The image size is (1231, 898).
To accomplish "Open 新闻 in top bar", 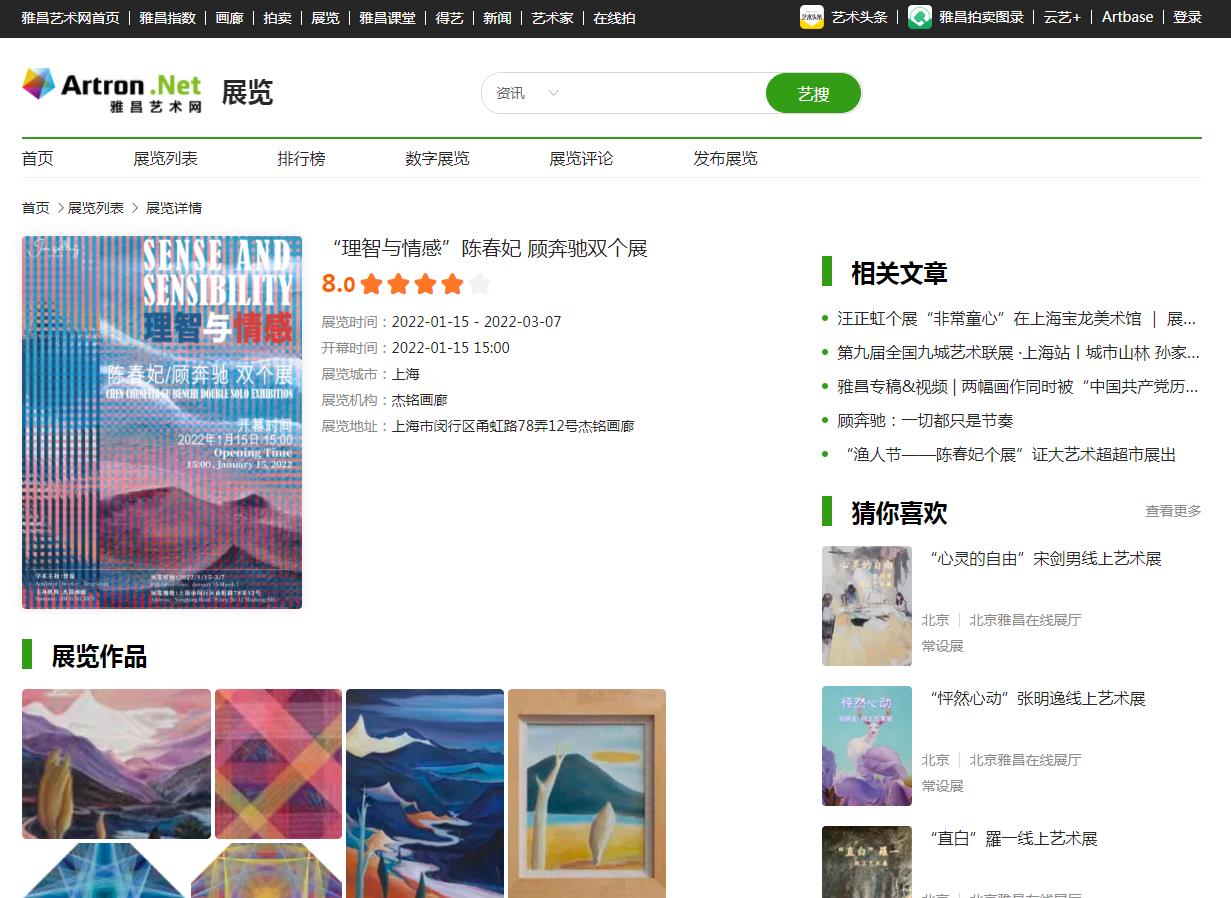I will click(497, 18).
